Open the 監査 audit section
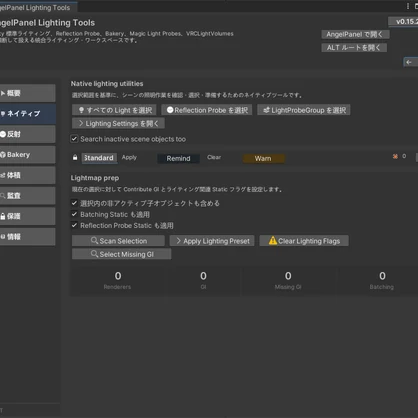Image resolution: width=418 pixels, height=418 pixels. coord(28,196)
